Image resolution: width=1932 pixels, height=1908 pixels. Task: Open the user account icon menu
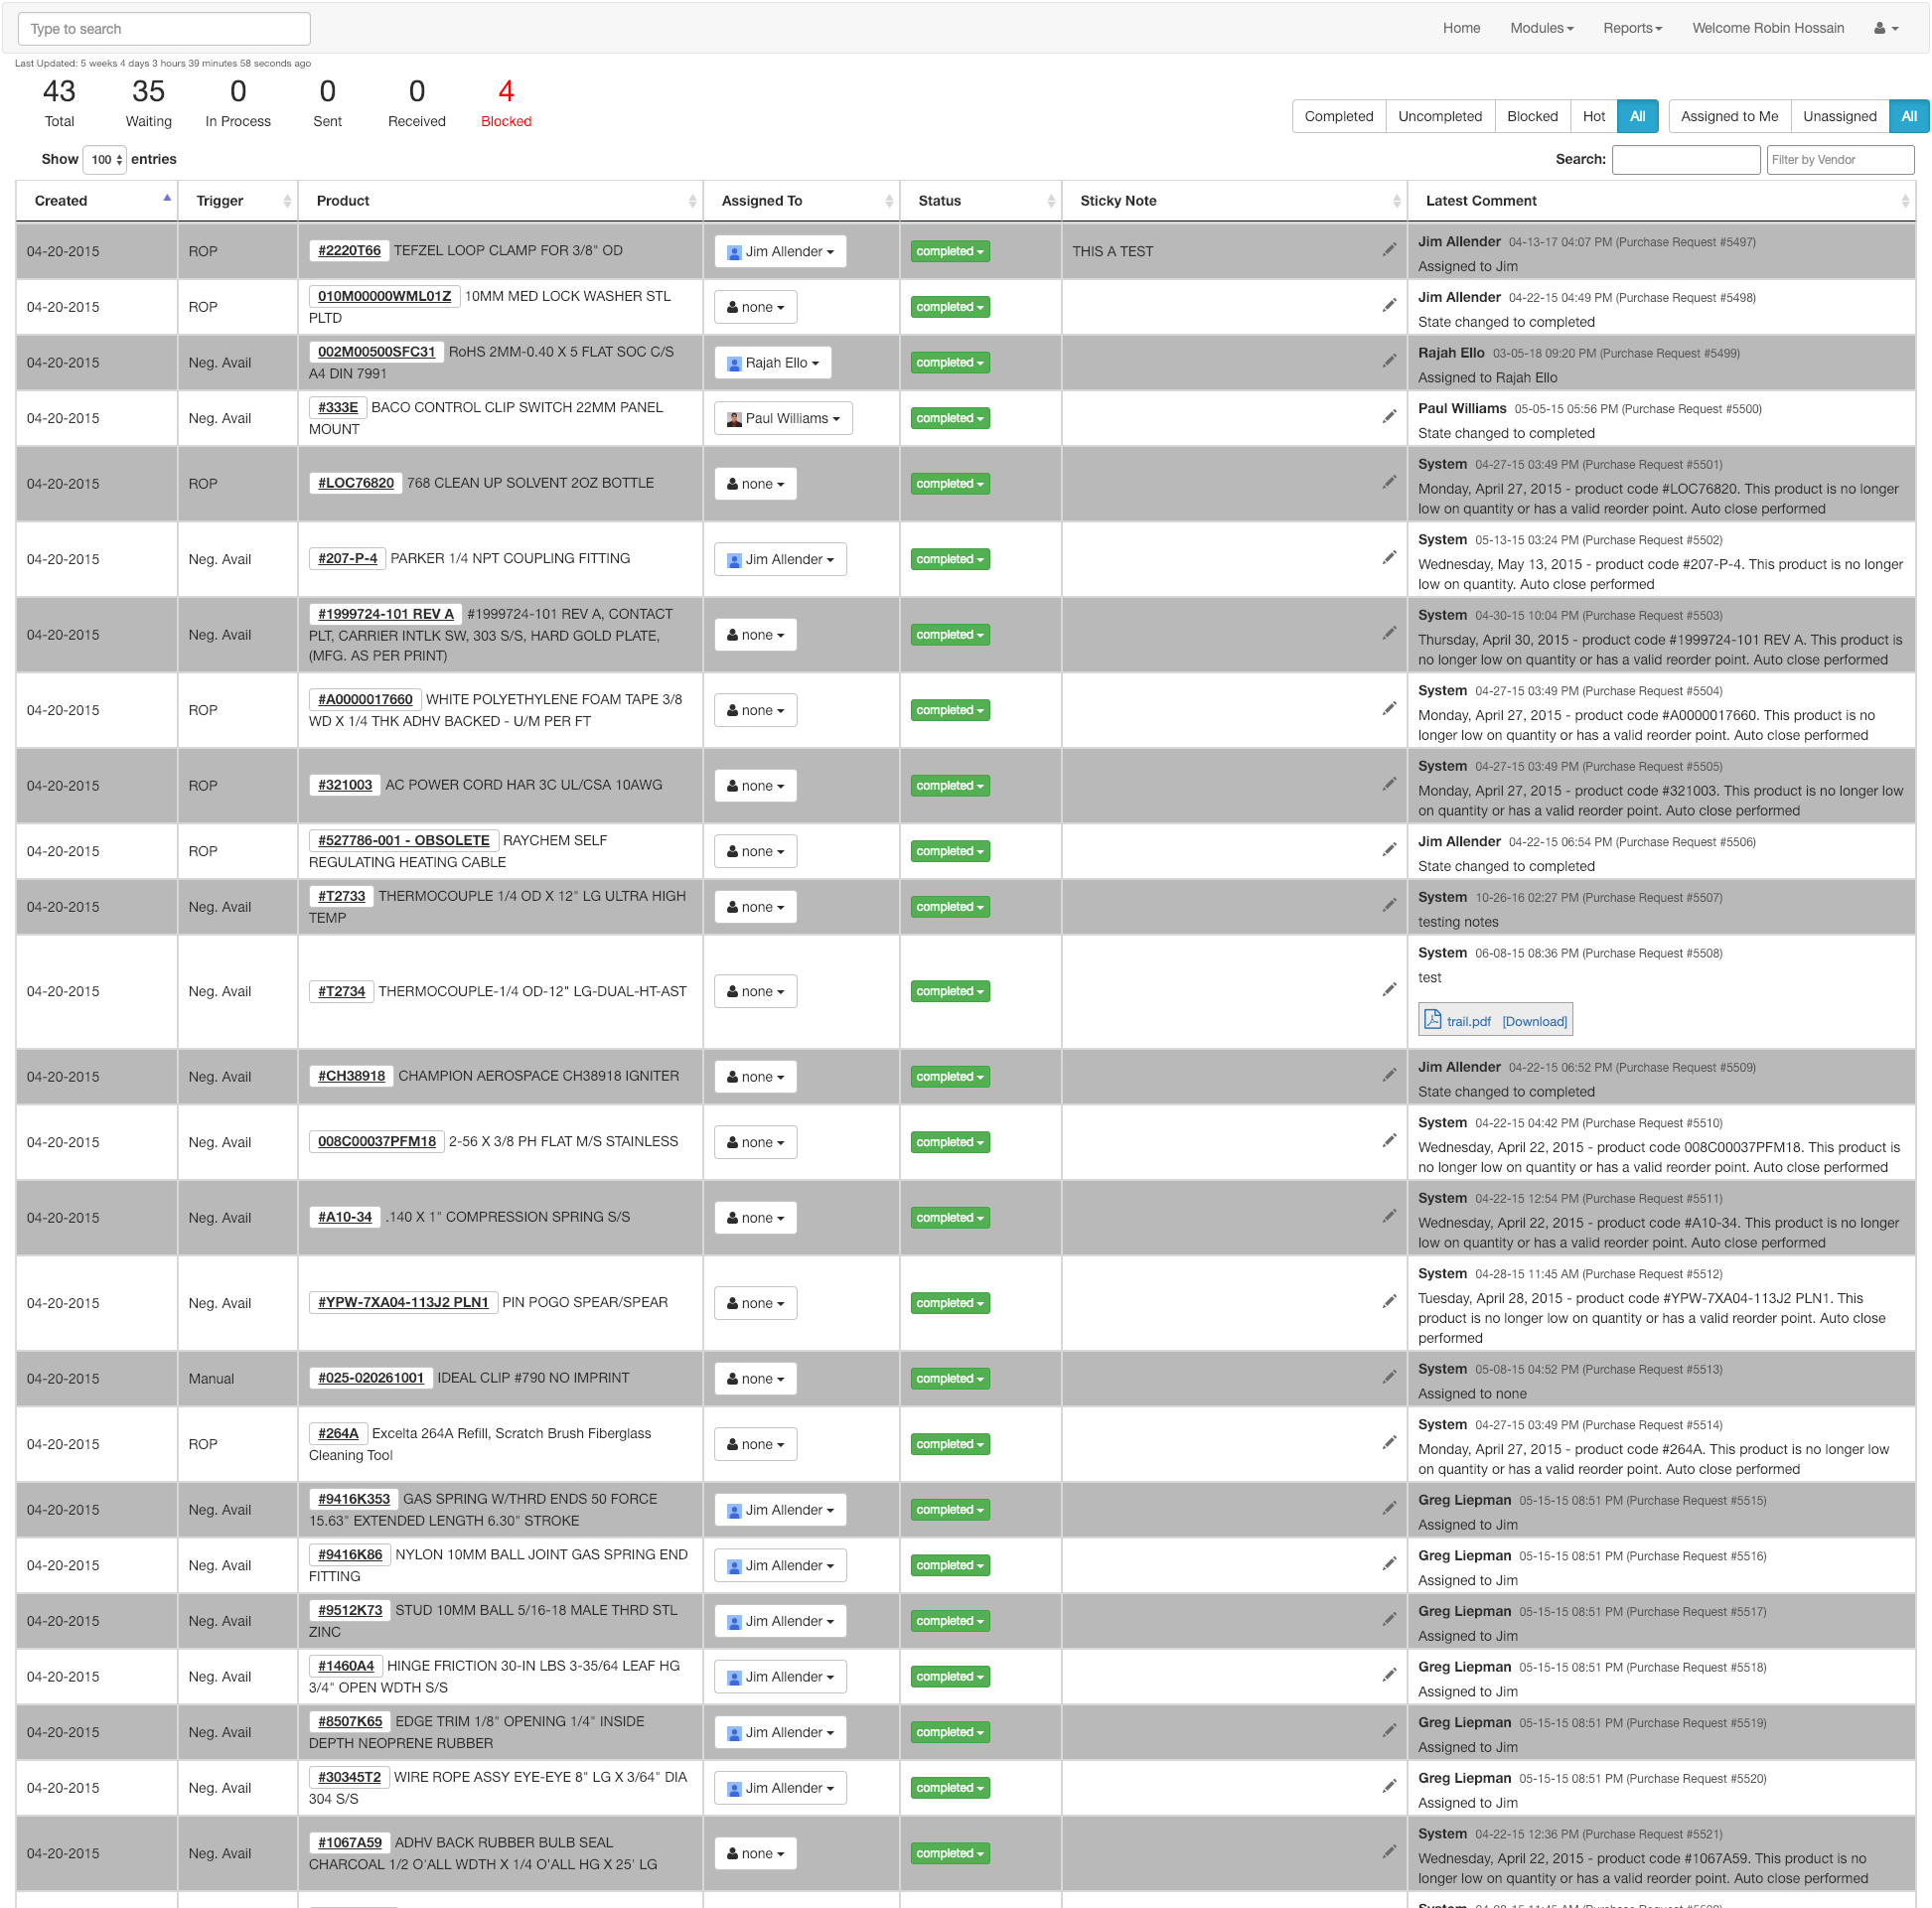point(1884,28)
